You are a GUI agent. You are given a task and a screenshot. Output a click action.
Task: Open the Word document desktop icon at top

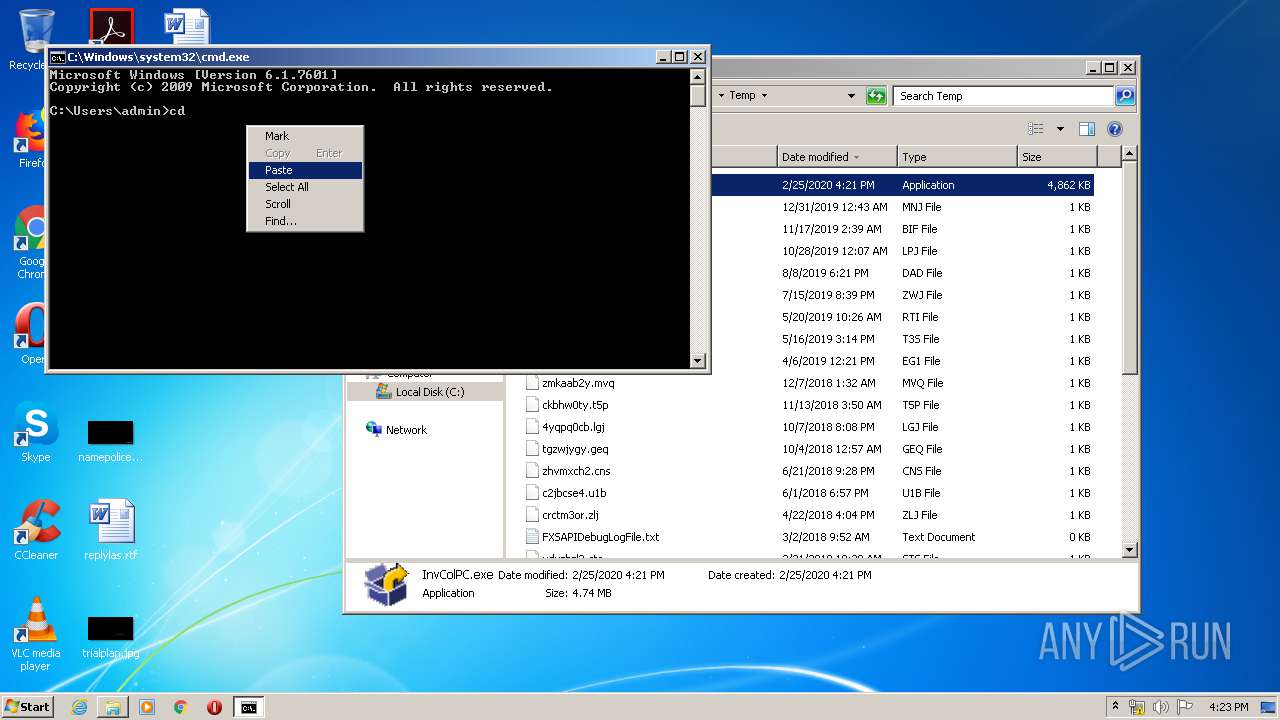(187, 27)
